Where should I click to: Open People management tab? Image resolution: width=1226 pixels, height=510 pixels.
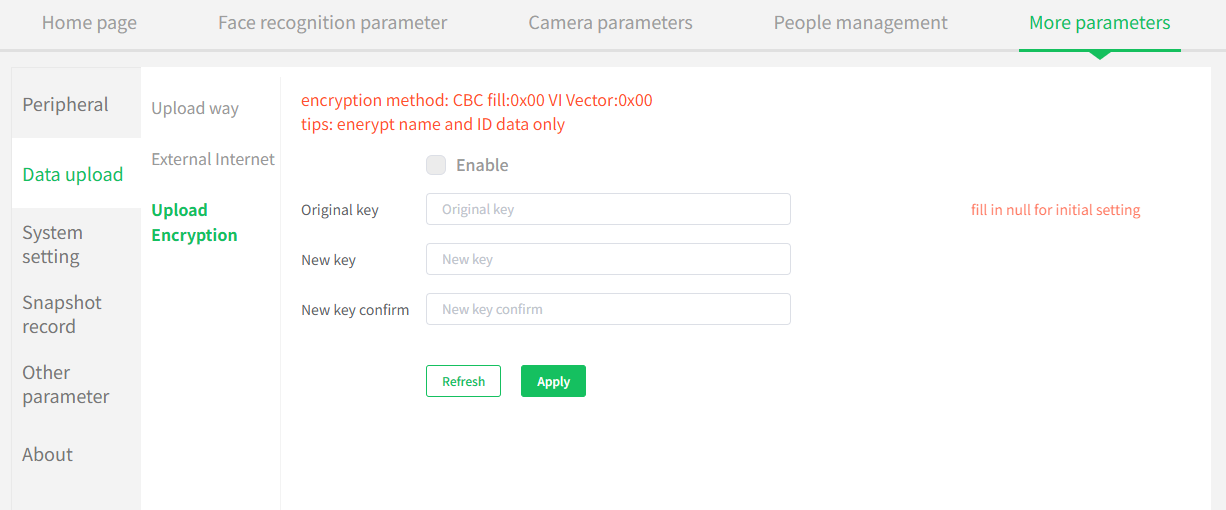(860, 23)
